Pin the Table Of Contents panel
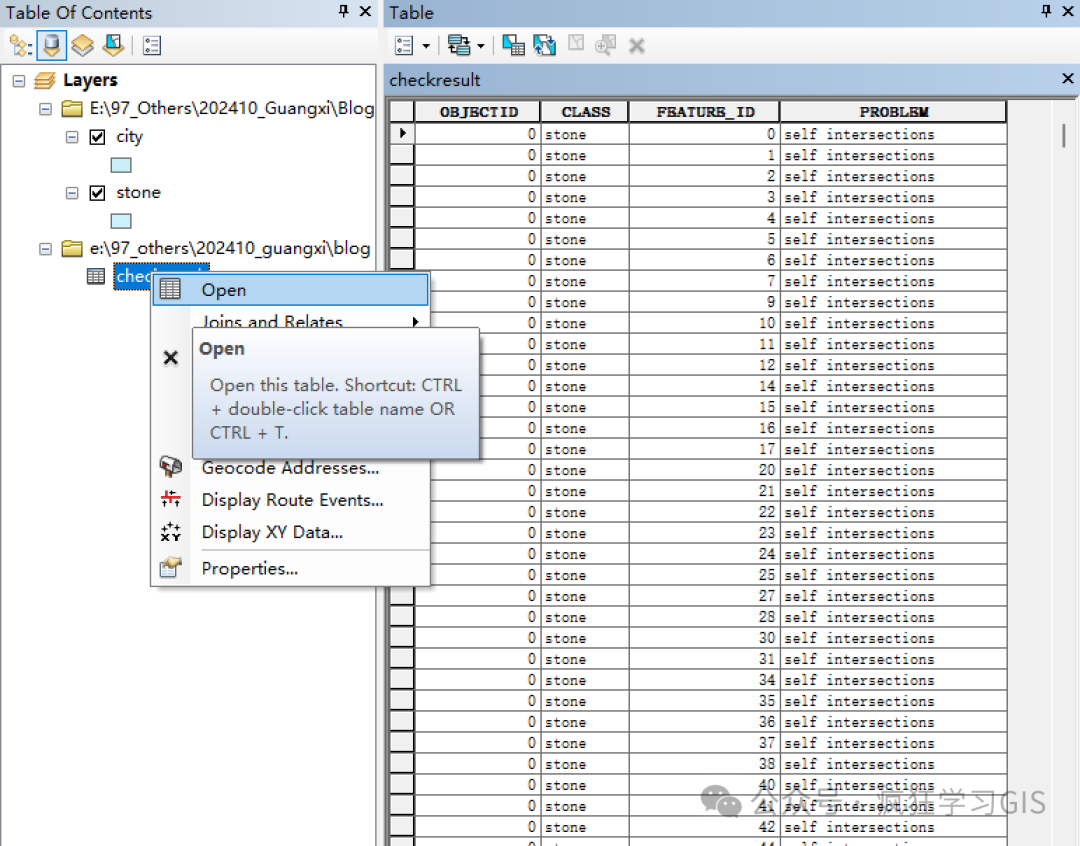1080x846 pixels. [344, 10]
